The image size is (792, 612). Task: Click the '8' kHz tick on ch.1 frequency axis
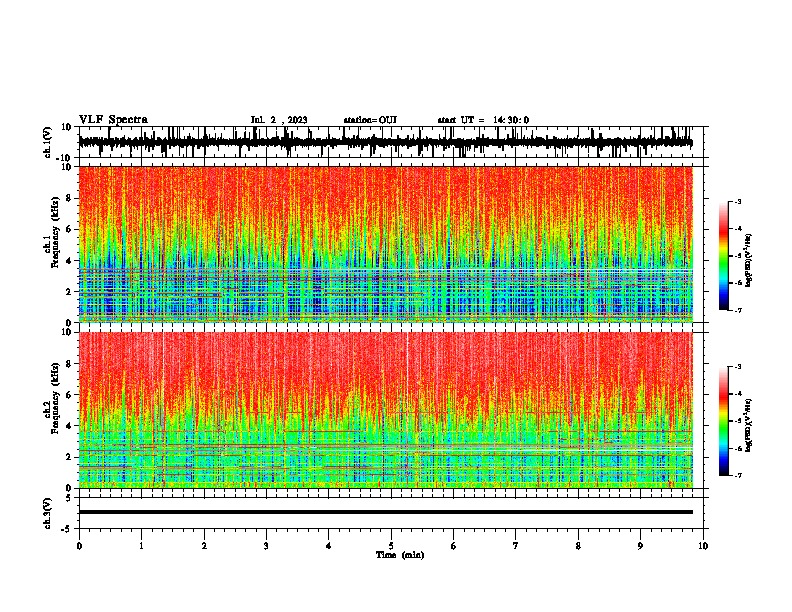[70, 198]
